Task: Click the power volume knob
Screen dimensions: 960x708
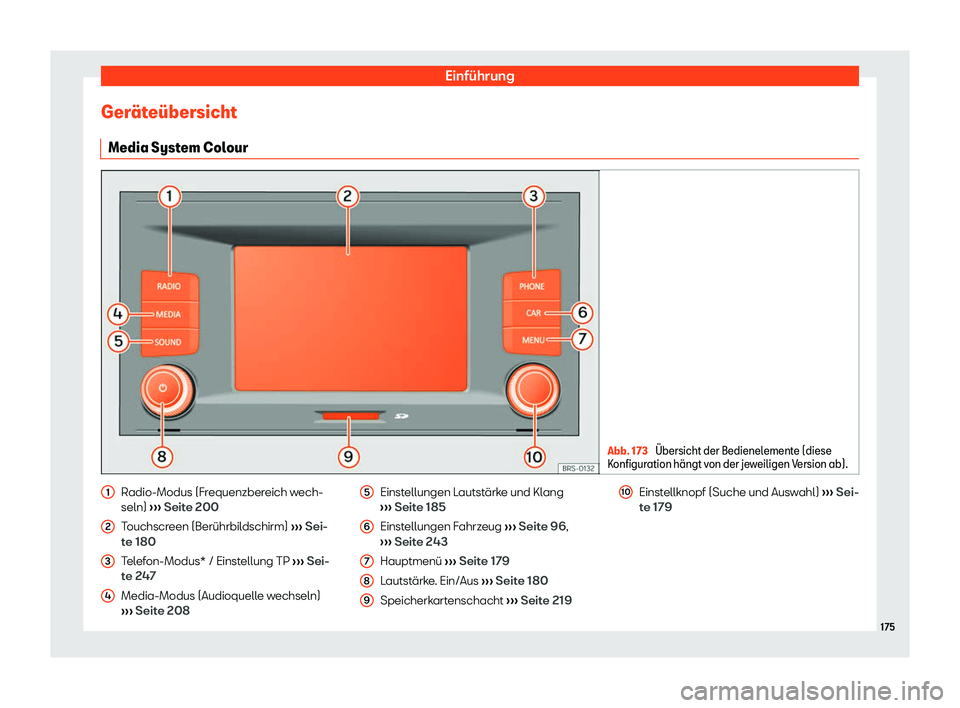Action: coord(163,390)
